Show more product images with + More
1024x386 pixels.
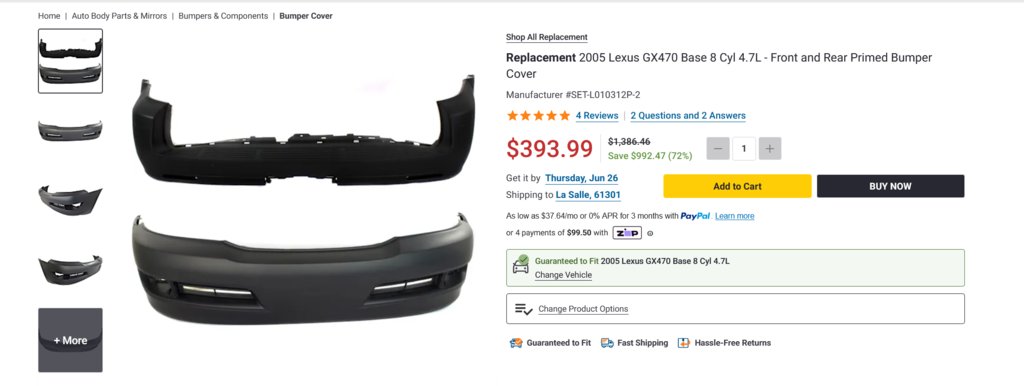pyautogui.click(x=71, y=340)
